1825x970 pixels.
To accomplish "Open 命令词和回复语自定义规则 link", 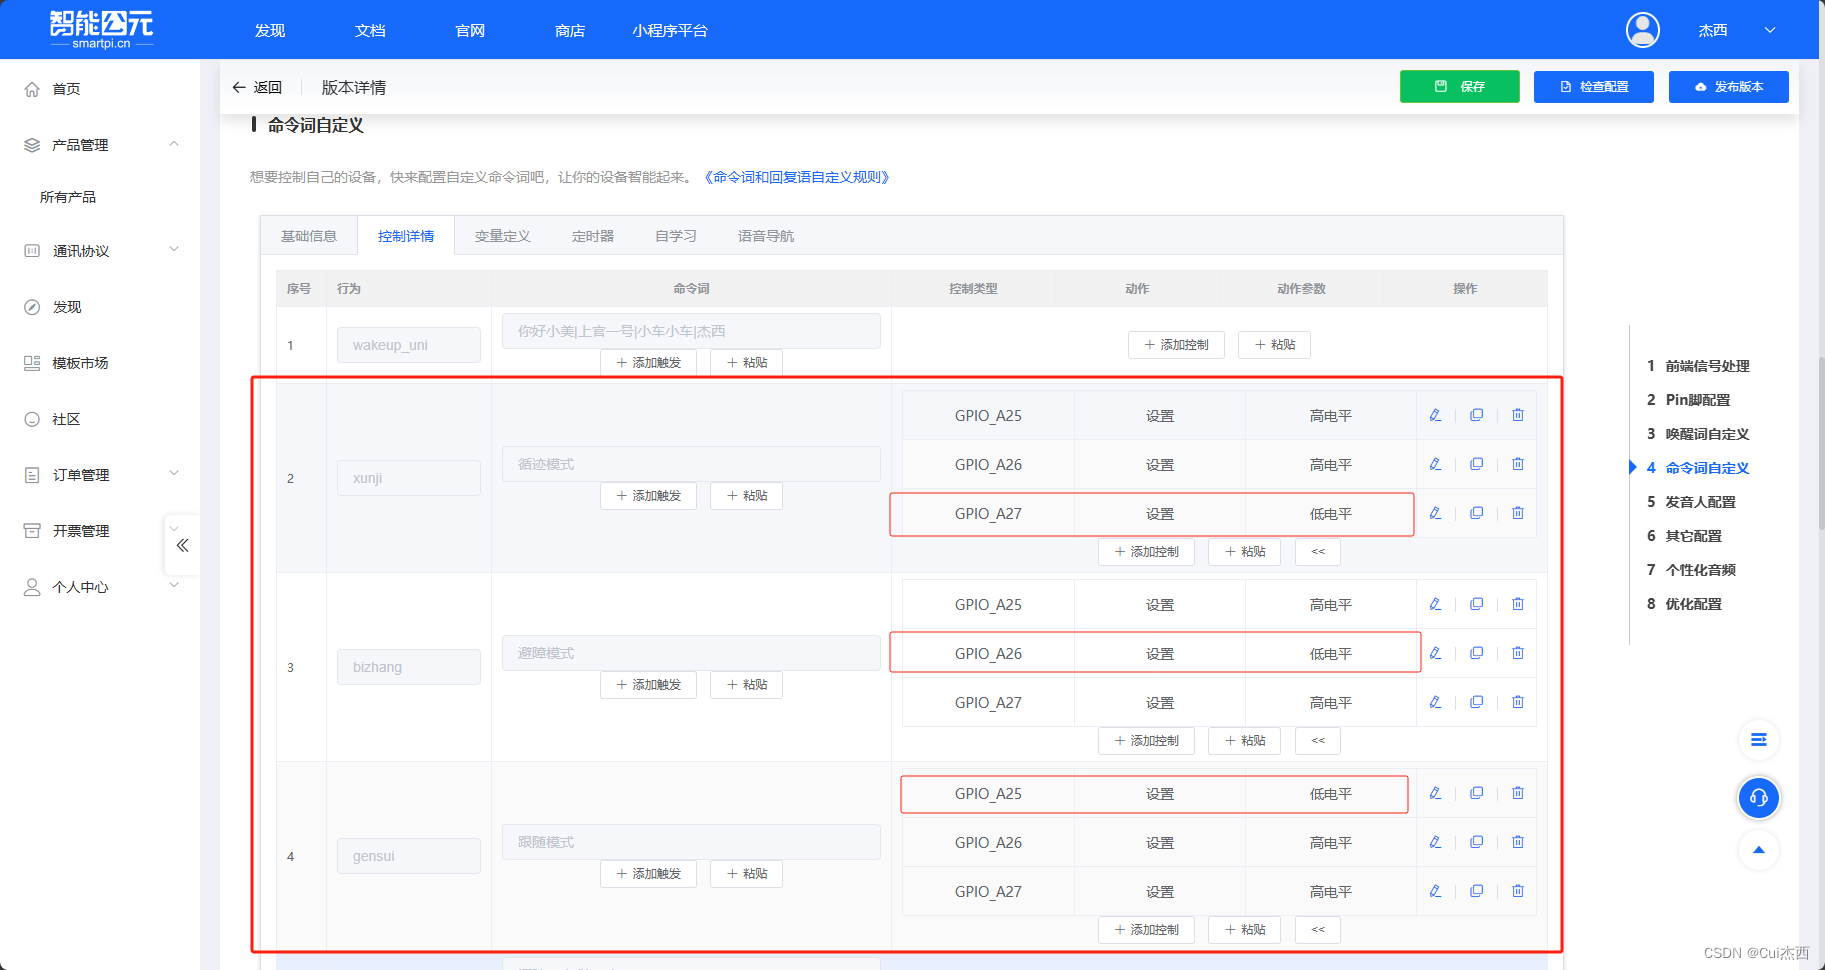I will [x=796, y=177].
